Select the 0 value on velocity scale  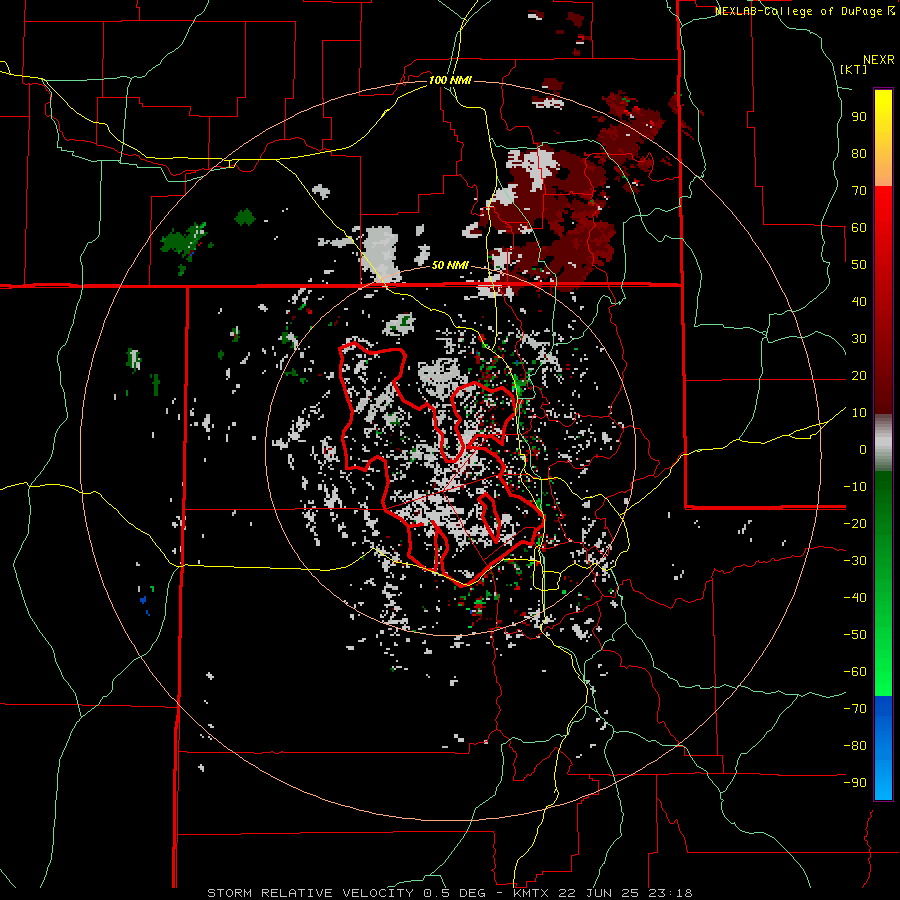863,450
